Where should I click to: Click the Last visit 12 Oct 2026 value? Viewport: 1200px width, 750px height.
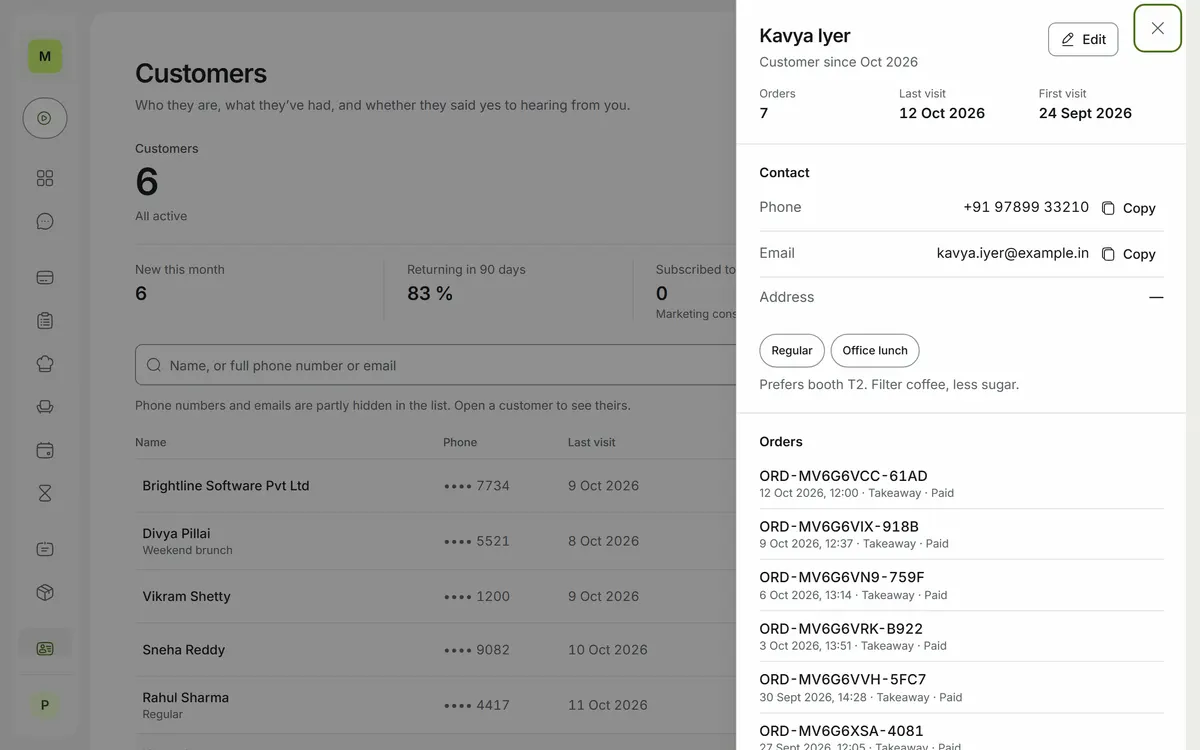click(942, 113)
